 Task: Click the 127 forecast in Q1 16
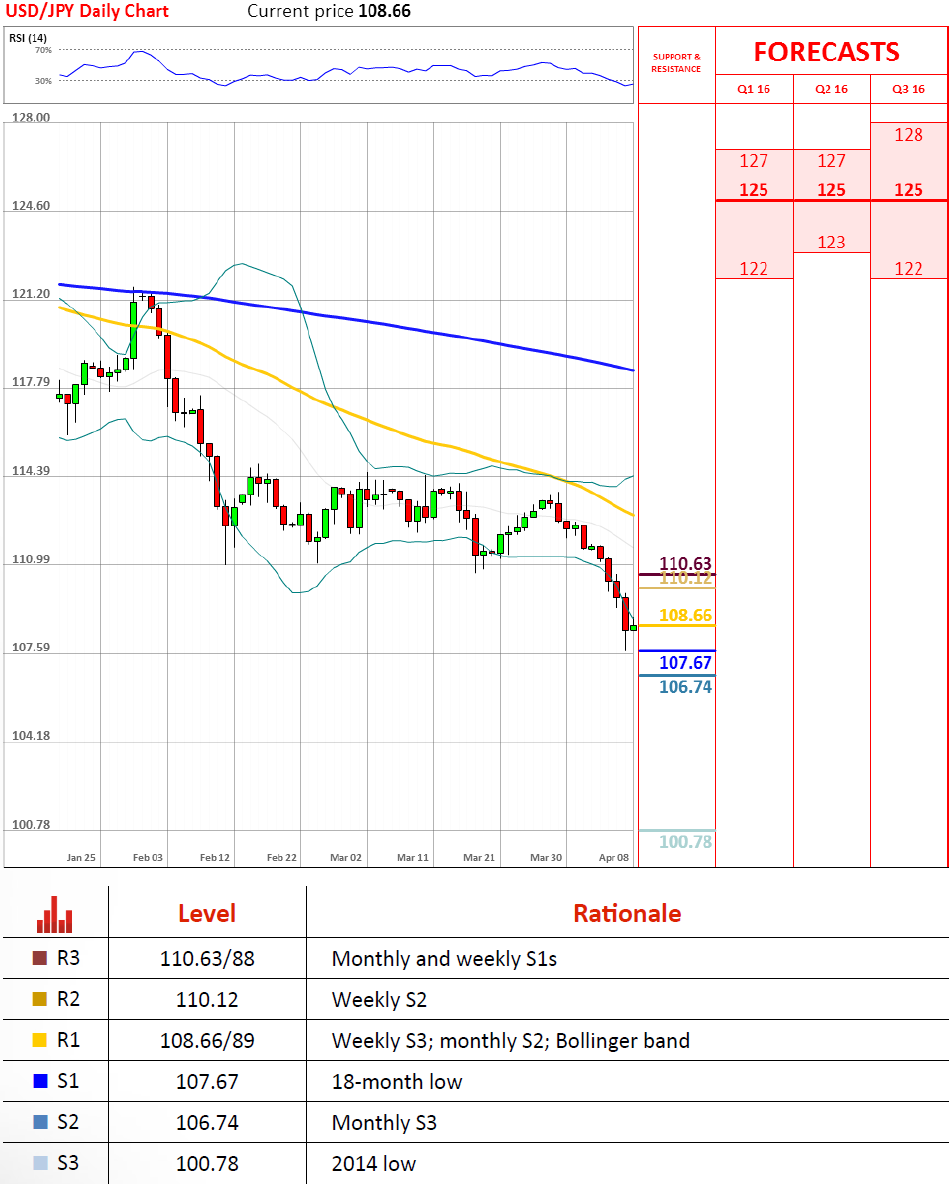753,161
